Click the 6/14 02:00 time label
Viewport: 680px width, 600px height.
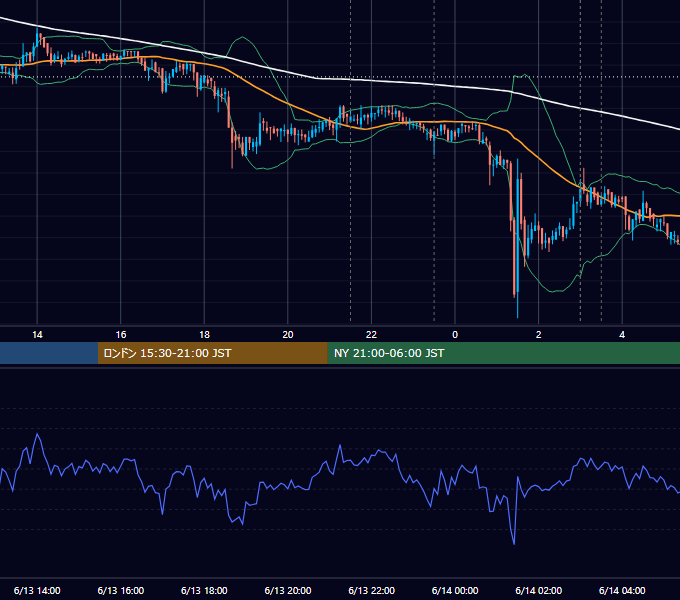tap(539, 590)
